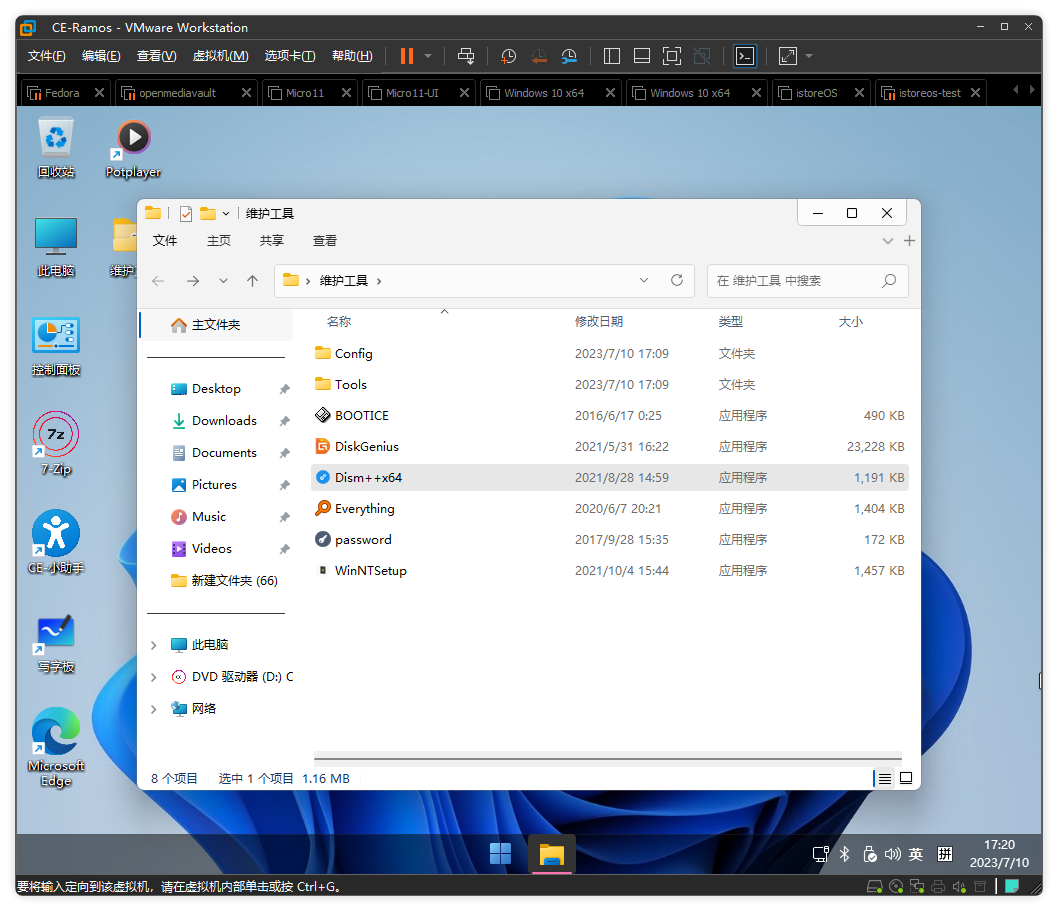The image size is (1058, 911).
Task: Click the Windows Start button
Action: tap(500, 854)
